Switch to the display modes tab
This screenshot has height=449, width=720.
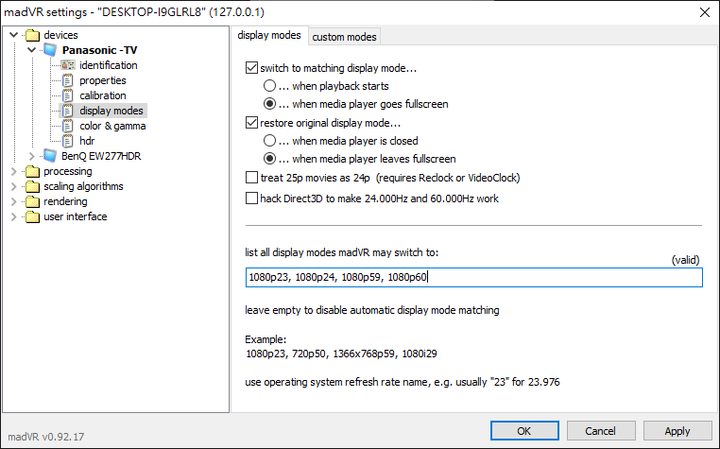pos(269,35)
